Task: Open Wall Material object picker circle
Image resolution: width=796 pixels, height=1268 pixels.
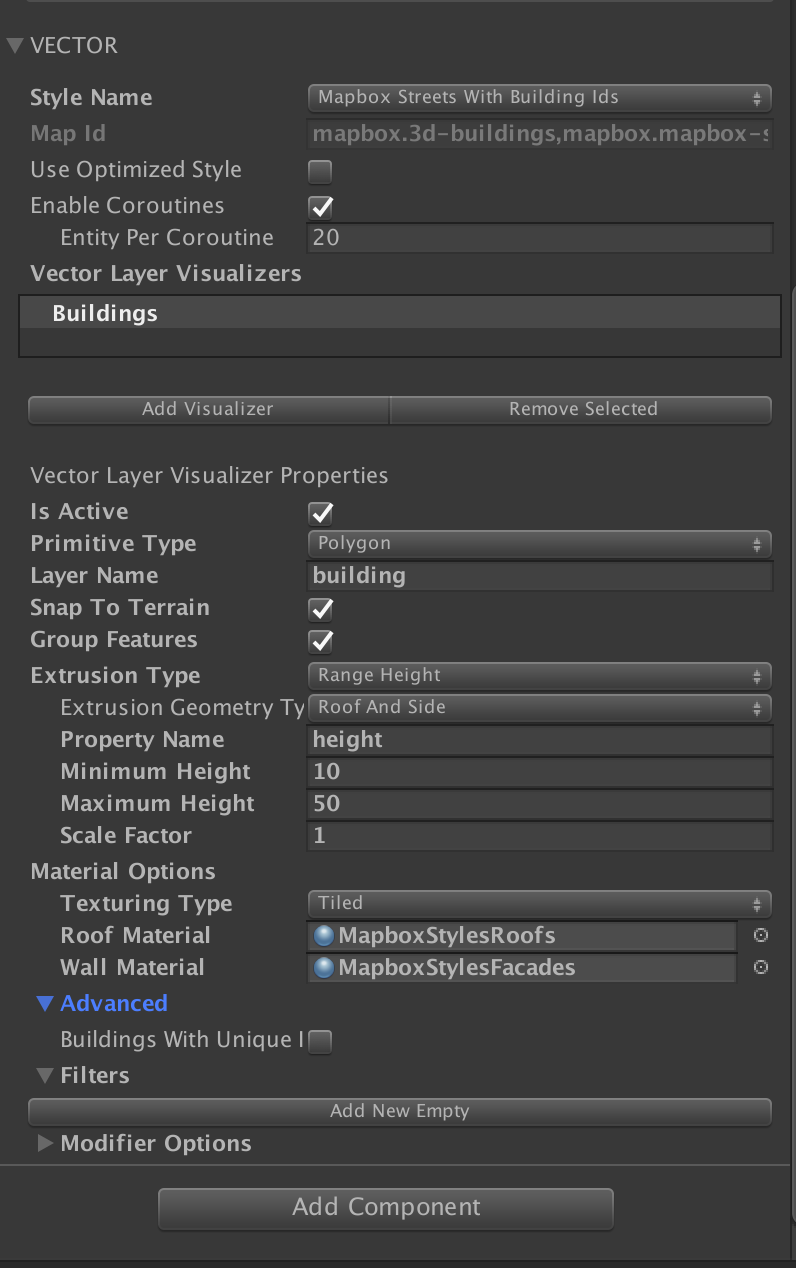Action: click(761, 968)
